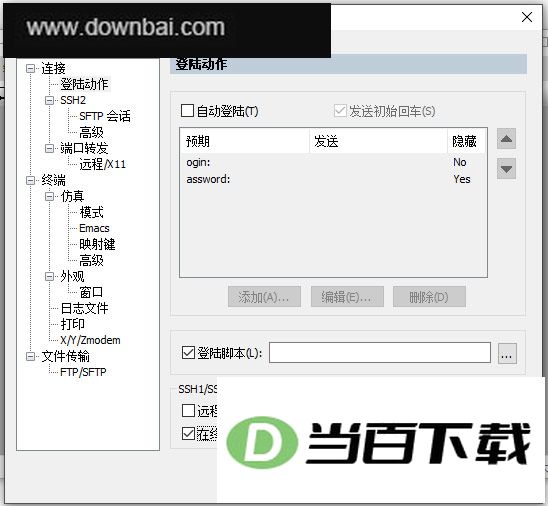
Task: Click the 隐藏 column header
Action: [x=466, y=141]
